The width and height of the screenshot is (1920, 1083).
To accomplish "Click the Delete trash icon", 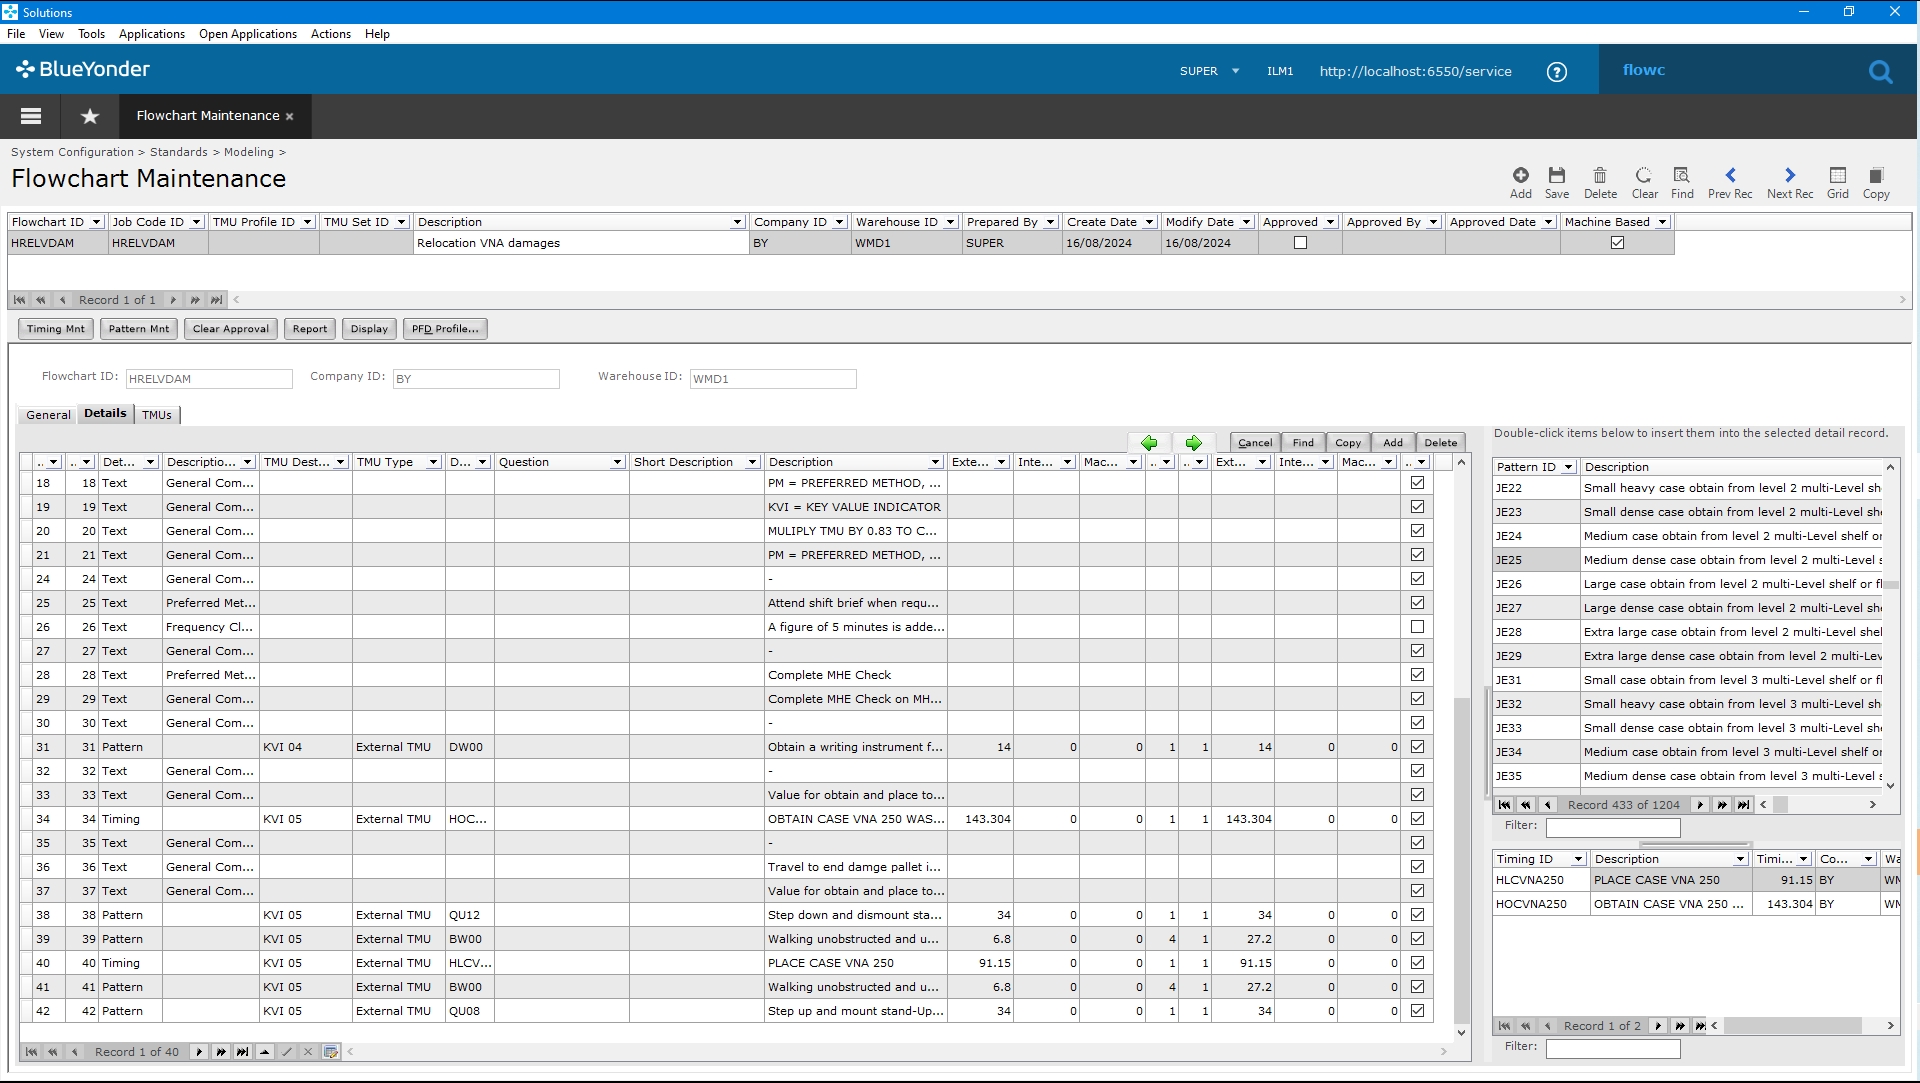I will tap(1599, 175).
